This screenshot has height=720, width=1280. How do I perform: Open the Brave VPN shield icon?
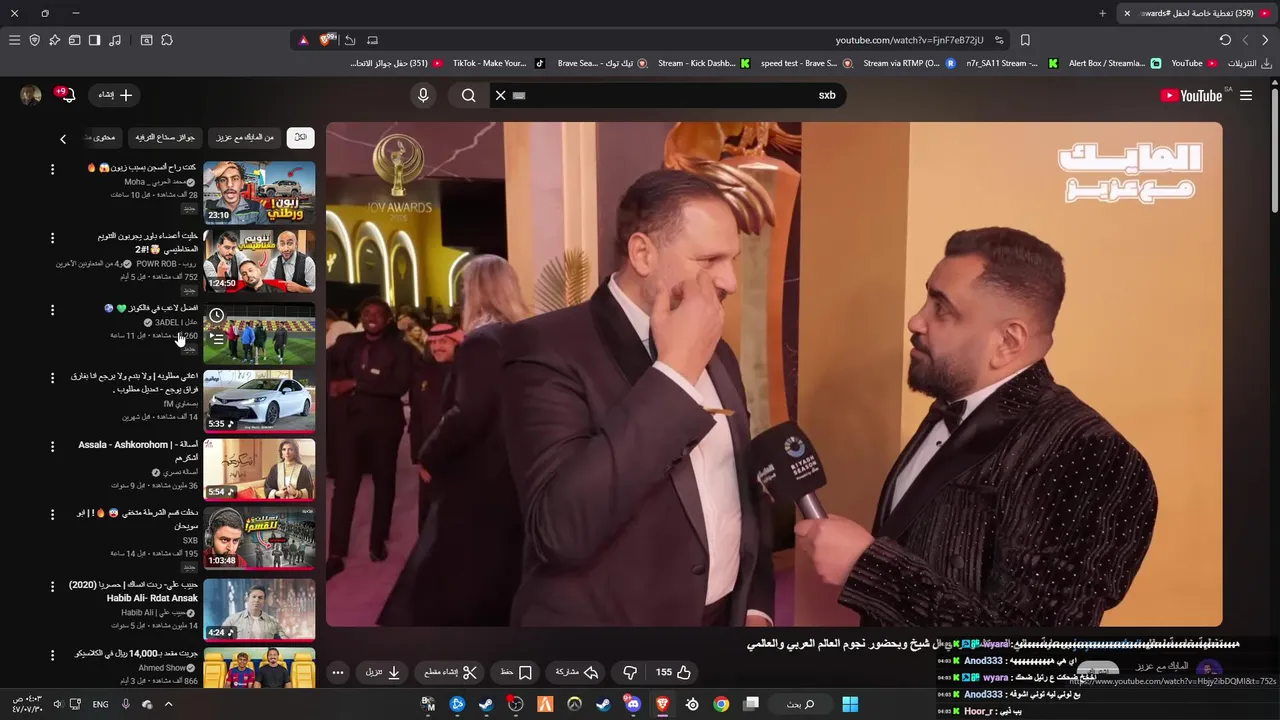34,40
